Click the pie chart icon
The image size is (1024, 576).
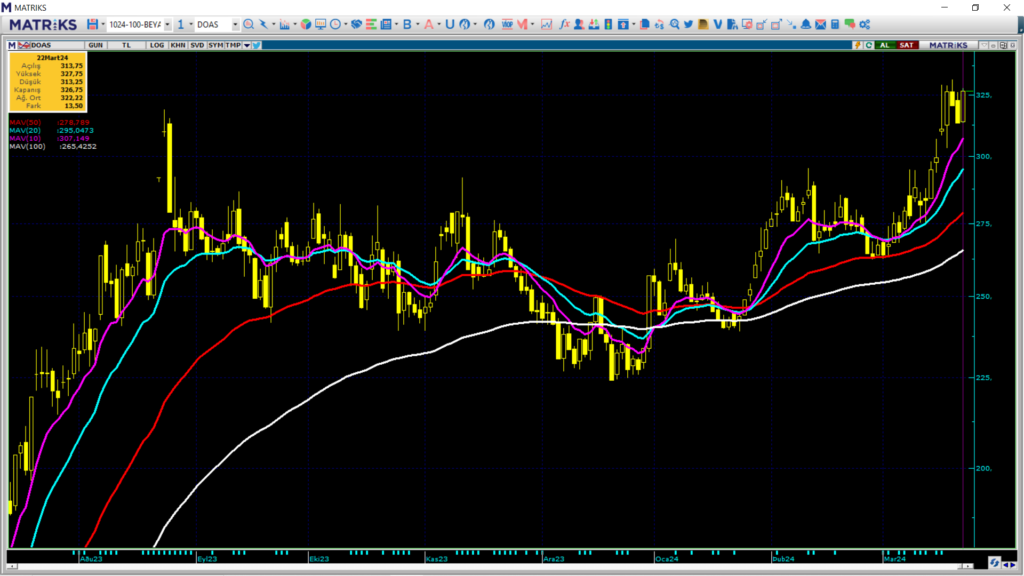click(305, 24)
